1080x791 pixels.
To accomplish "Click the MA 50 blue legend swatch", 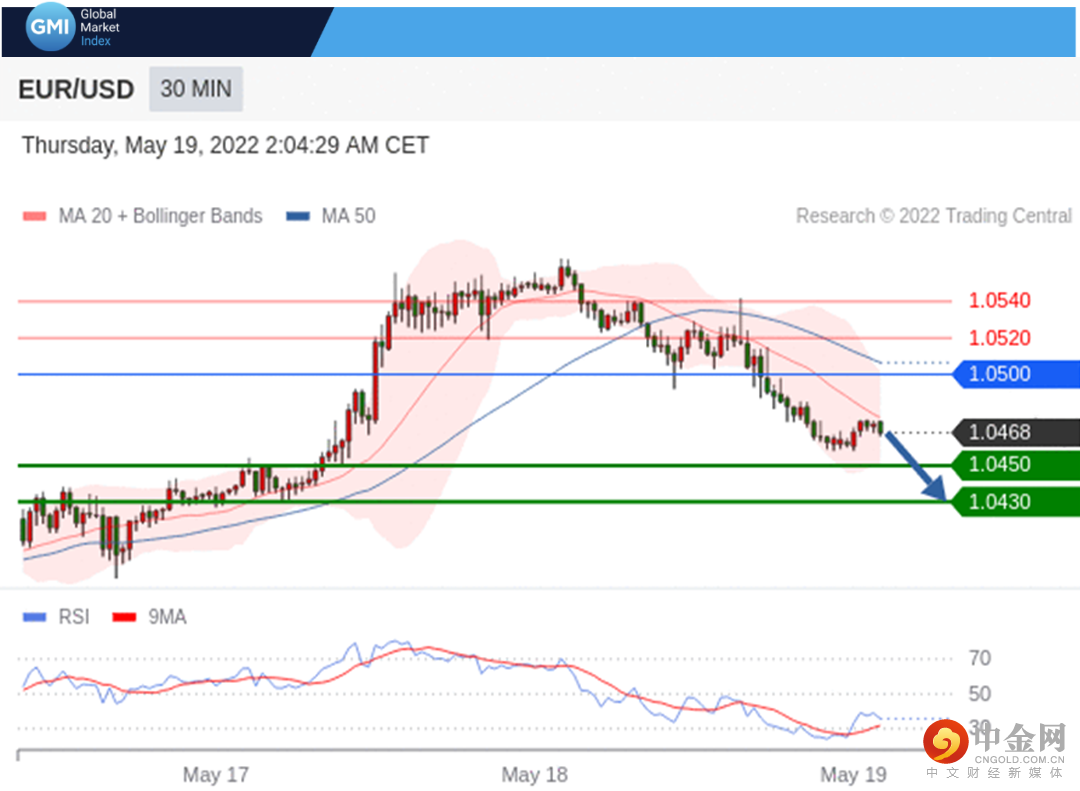I will 298,216.
